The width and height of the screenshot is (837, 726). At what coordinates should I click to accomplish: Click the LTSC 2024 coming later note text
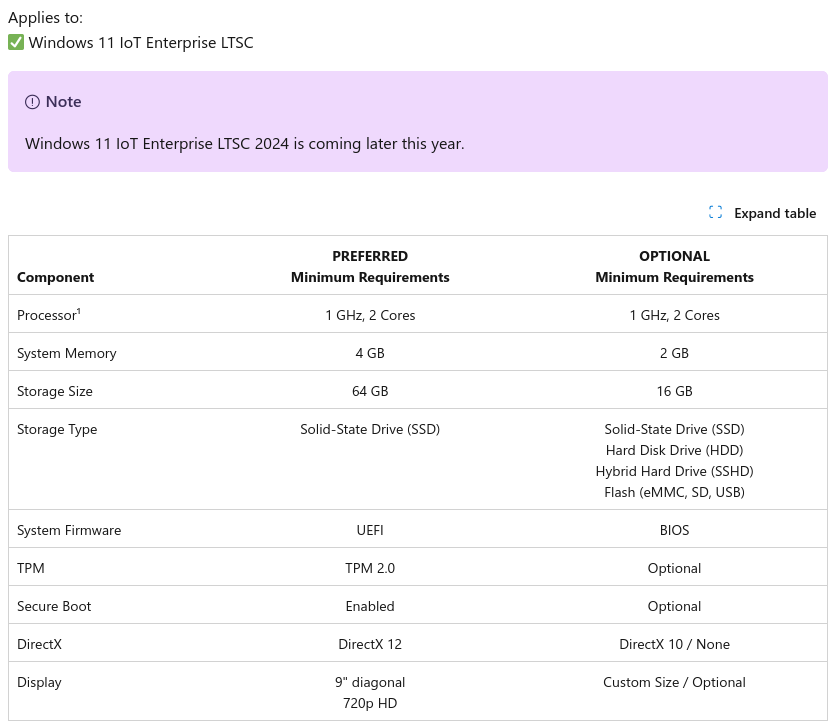point(245,143)
